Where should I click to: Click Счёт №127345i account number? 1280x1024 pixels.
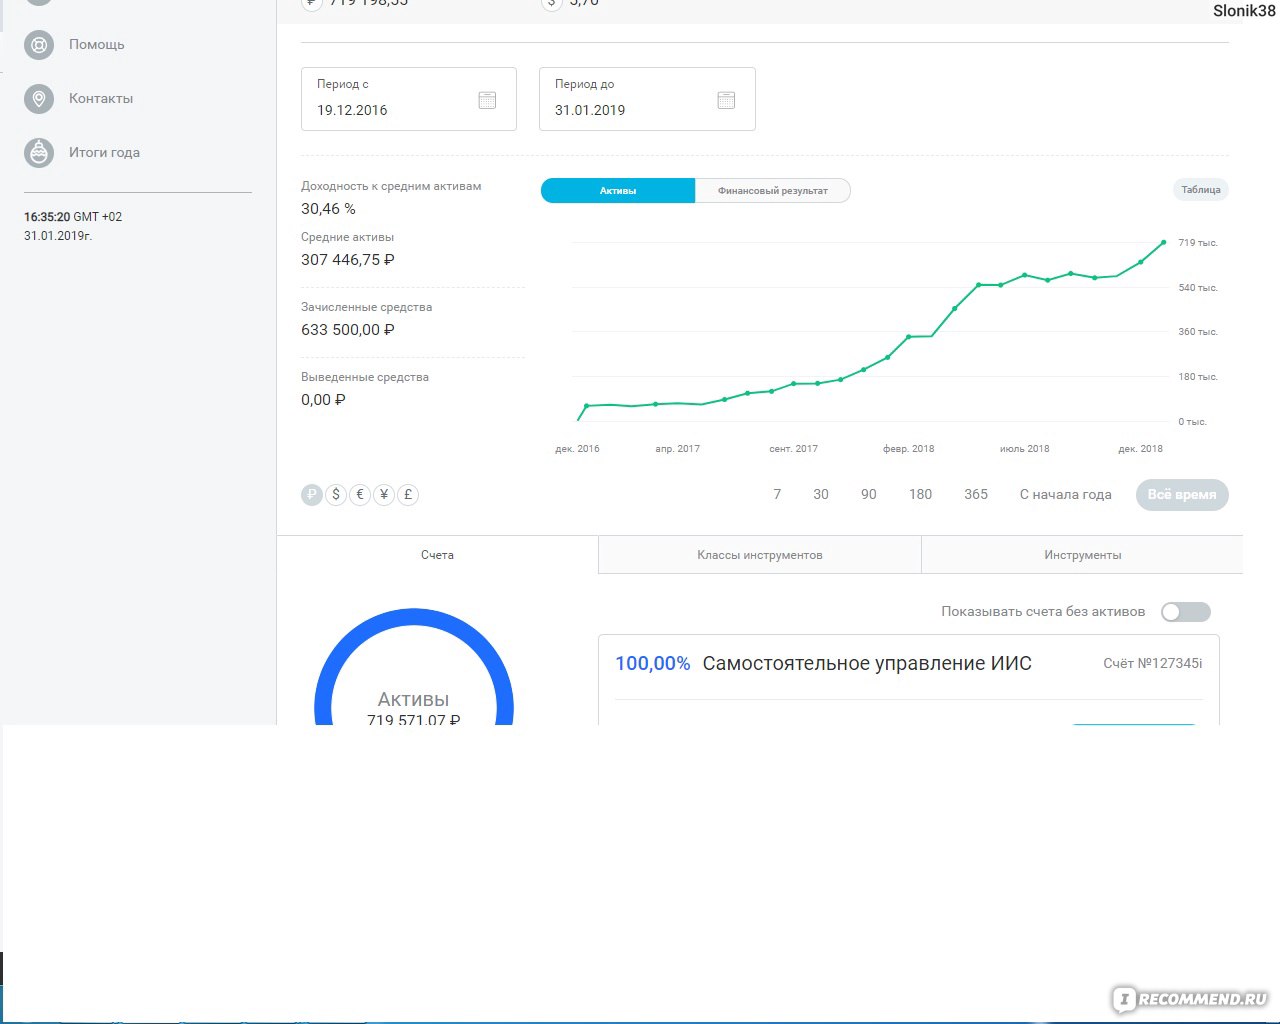[1153, 664]
